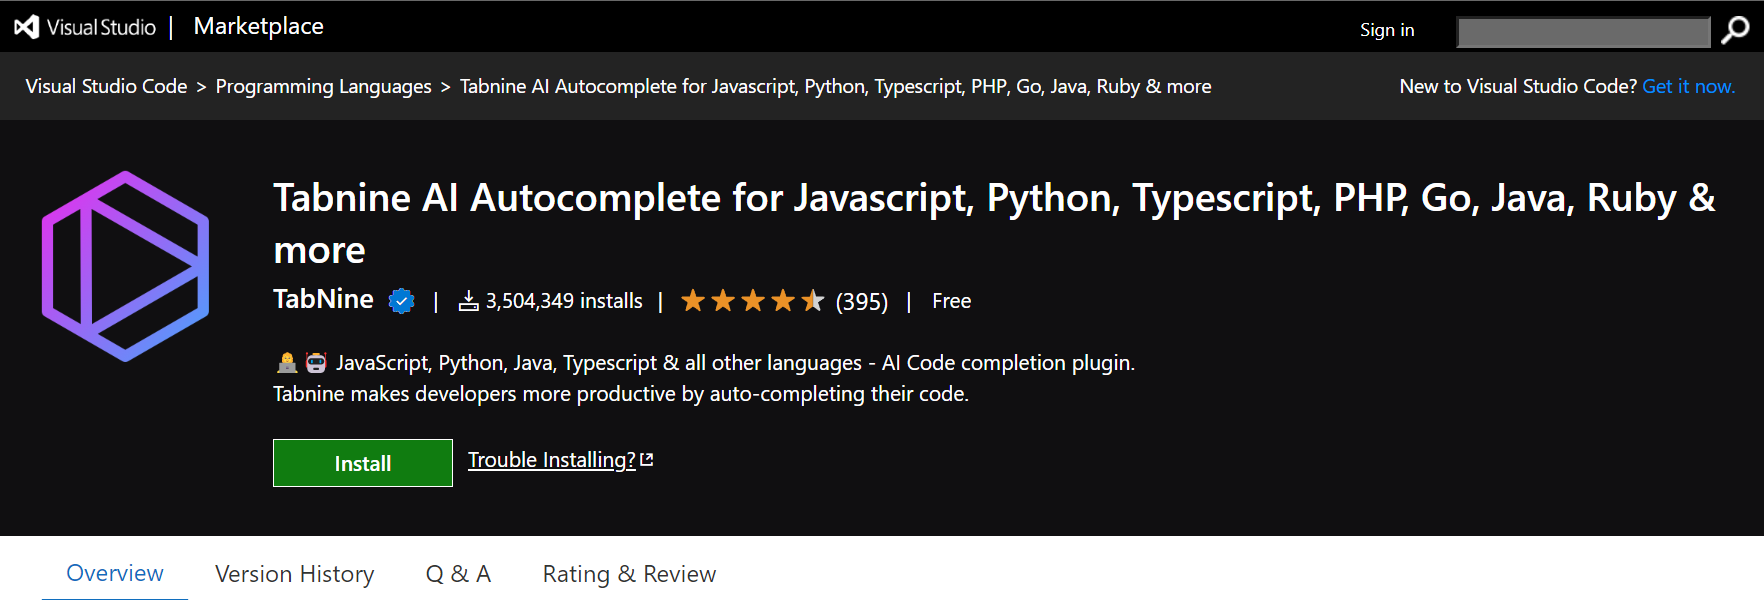Open the Q & A tab
1764x600 pixels.
pos(458,574)
